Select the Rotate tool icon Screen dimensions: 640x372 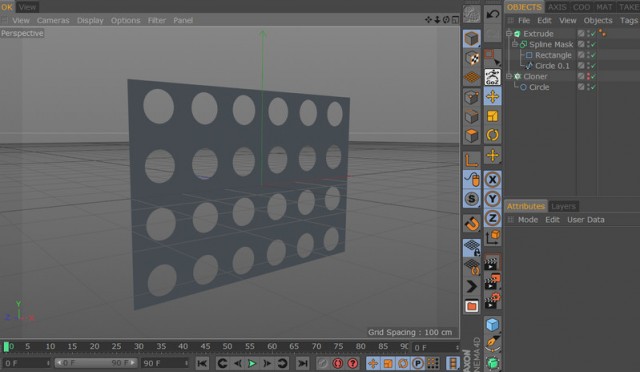pos(493,135)
